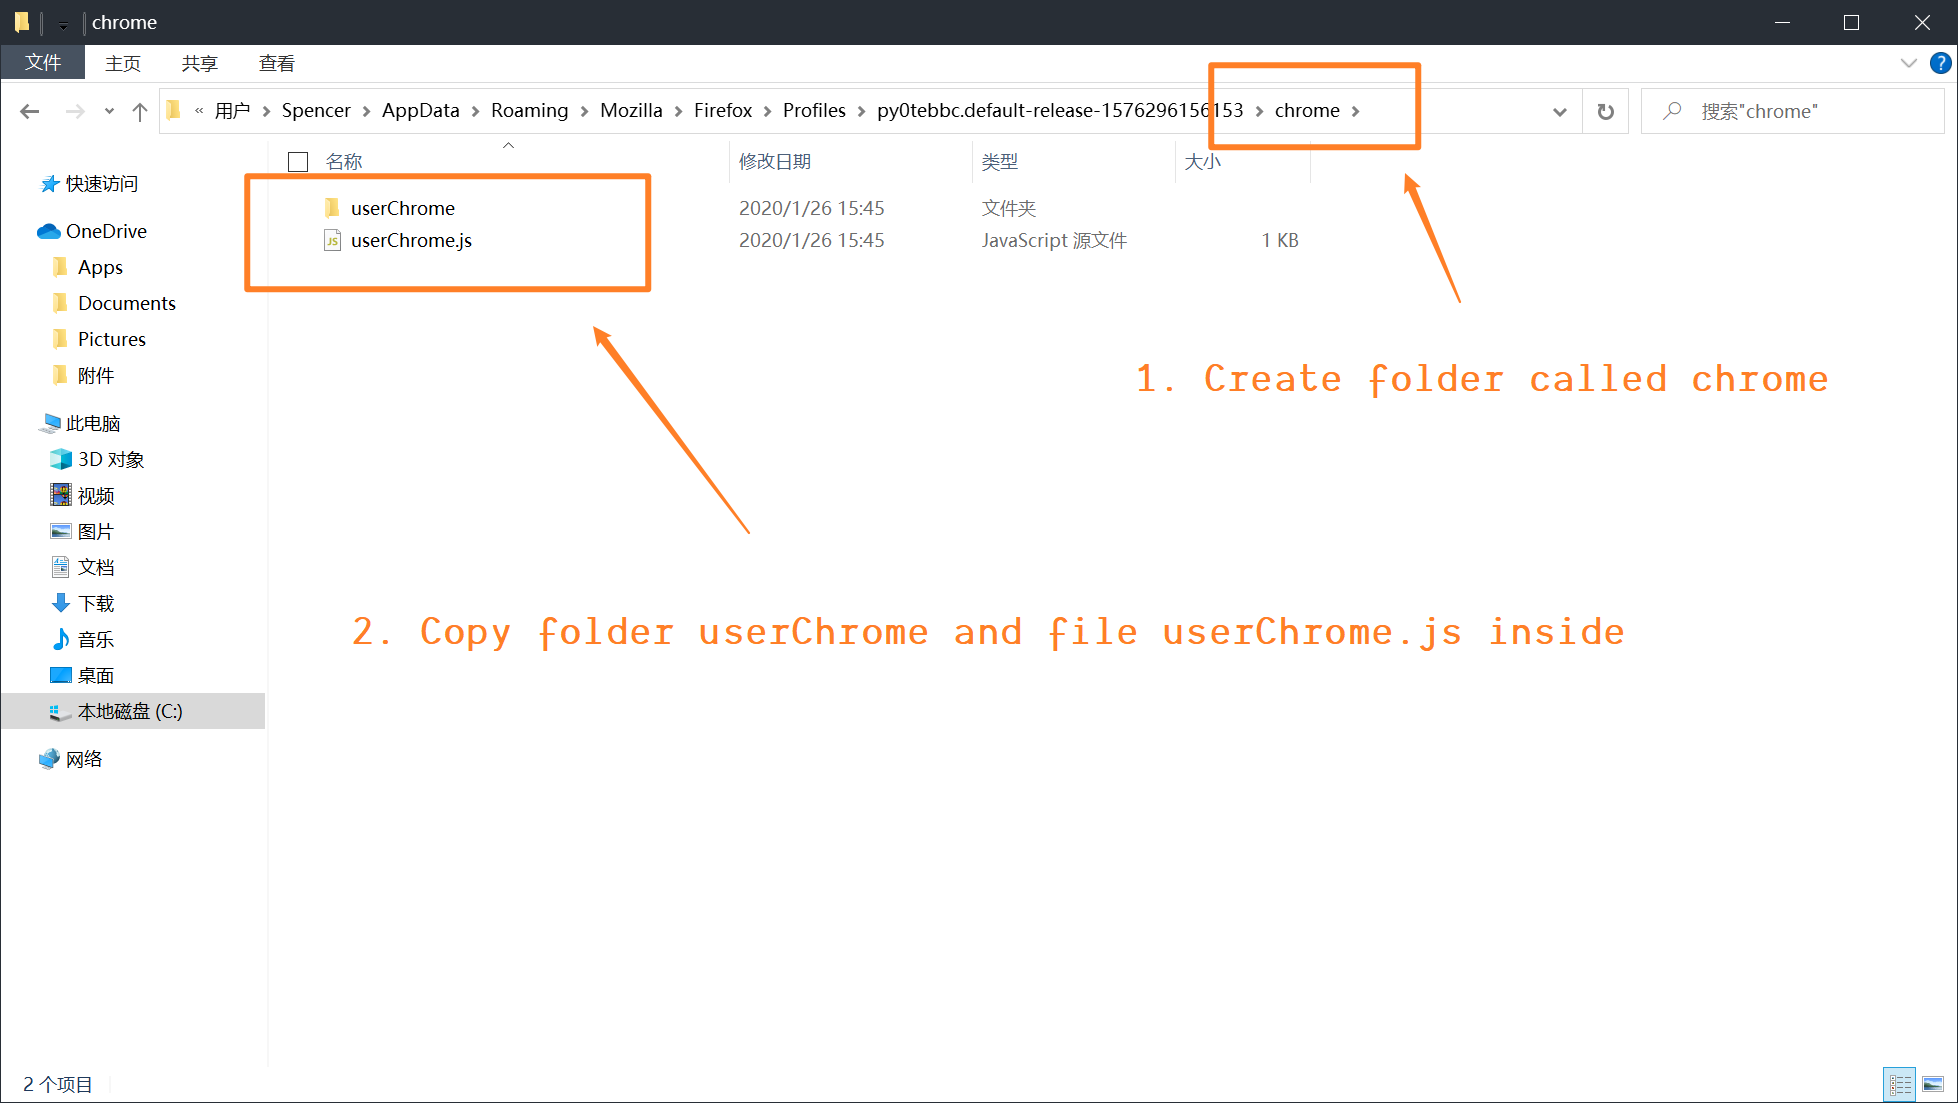Click Mozilla in the breadcrumb path
1958x1103 pixels.
coord(630,110)
